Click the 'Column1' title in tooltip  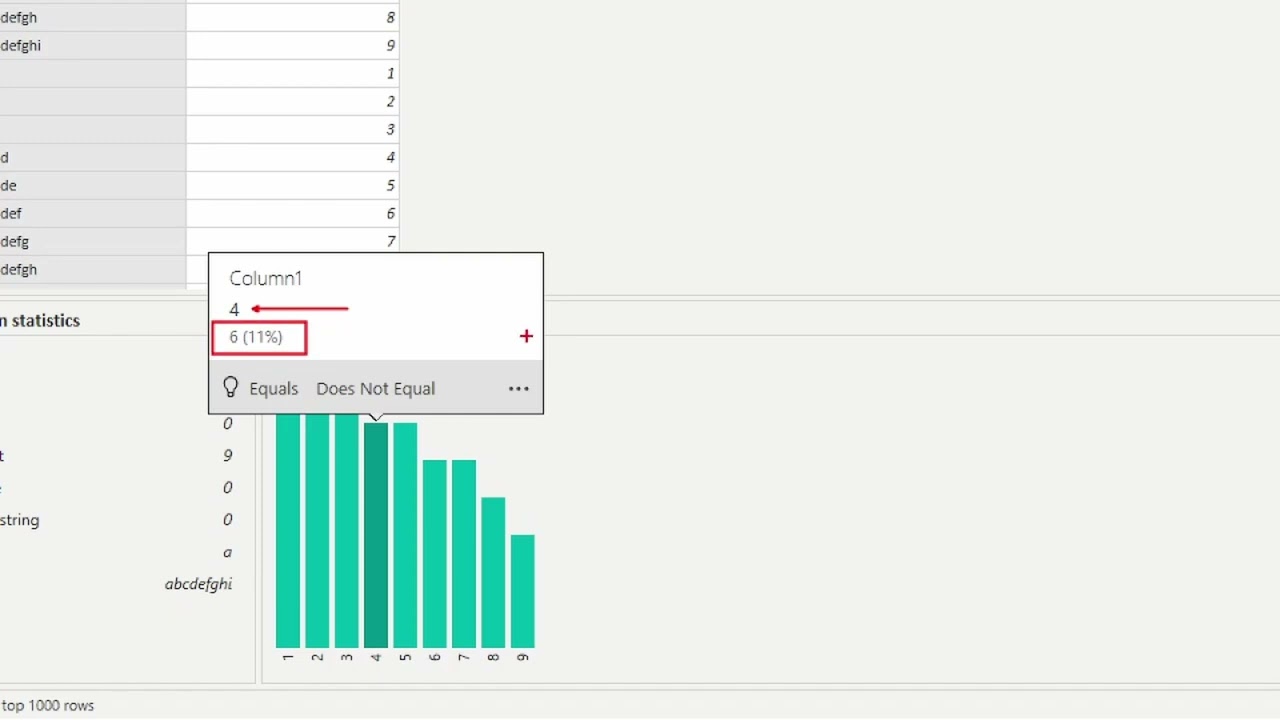tap(265, 278)
